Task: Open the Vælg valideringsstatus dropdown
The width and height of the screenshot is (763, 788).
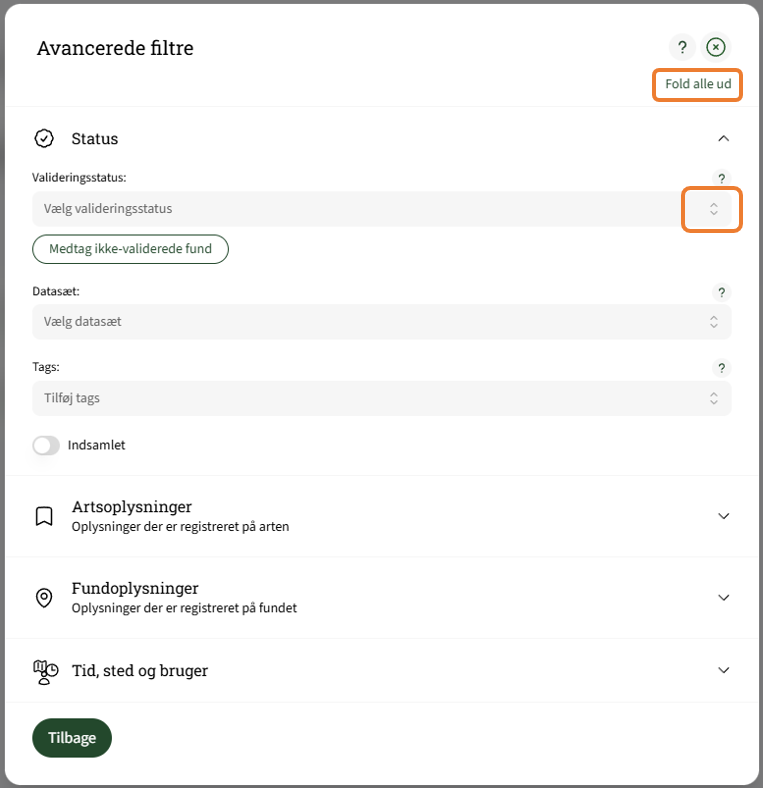Action: [713, 209]
